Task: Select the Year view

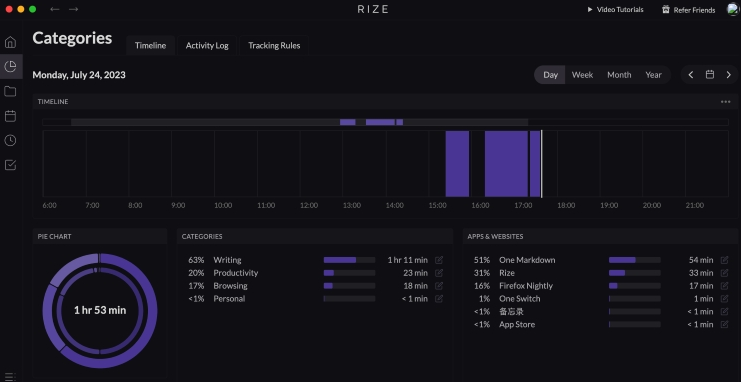Action: 654,75
